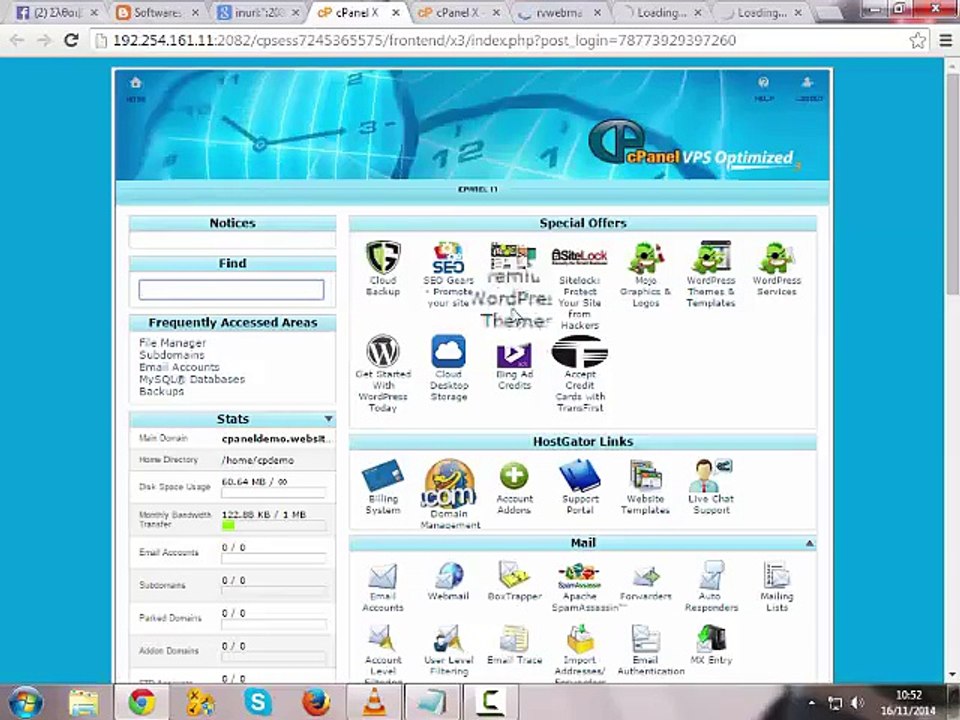
Task: Switch to the second cPanel X tab
Action: pos(459,12)
